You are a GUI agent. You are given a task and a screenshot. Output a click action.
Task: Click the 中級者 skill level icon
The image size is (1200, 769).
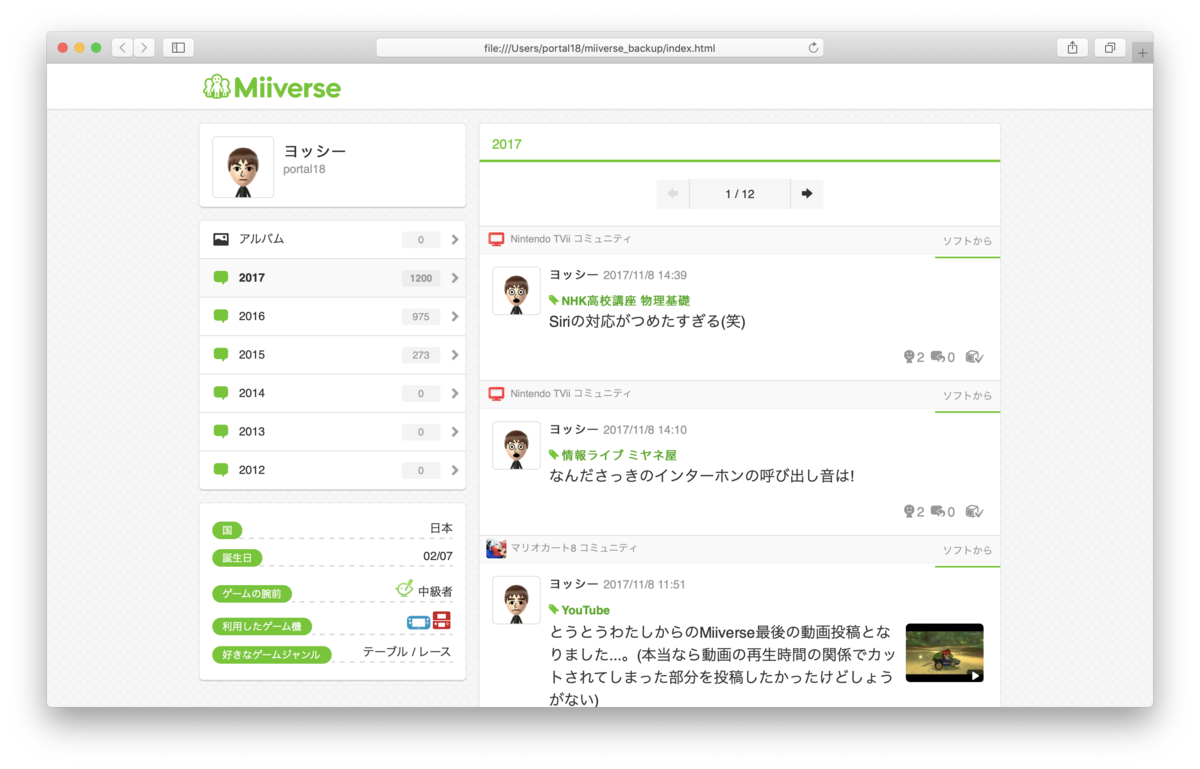[x=405, y=589]
